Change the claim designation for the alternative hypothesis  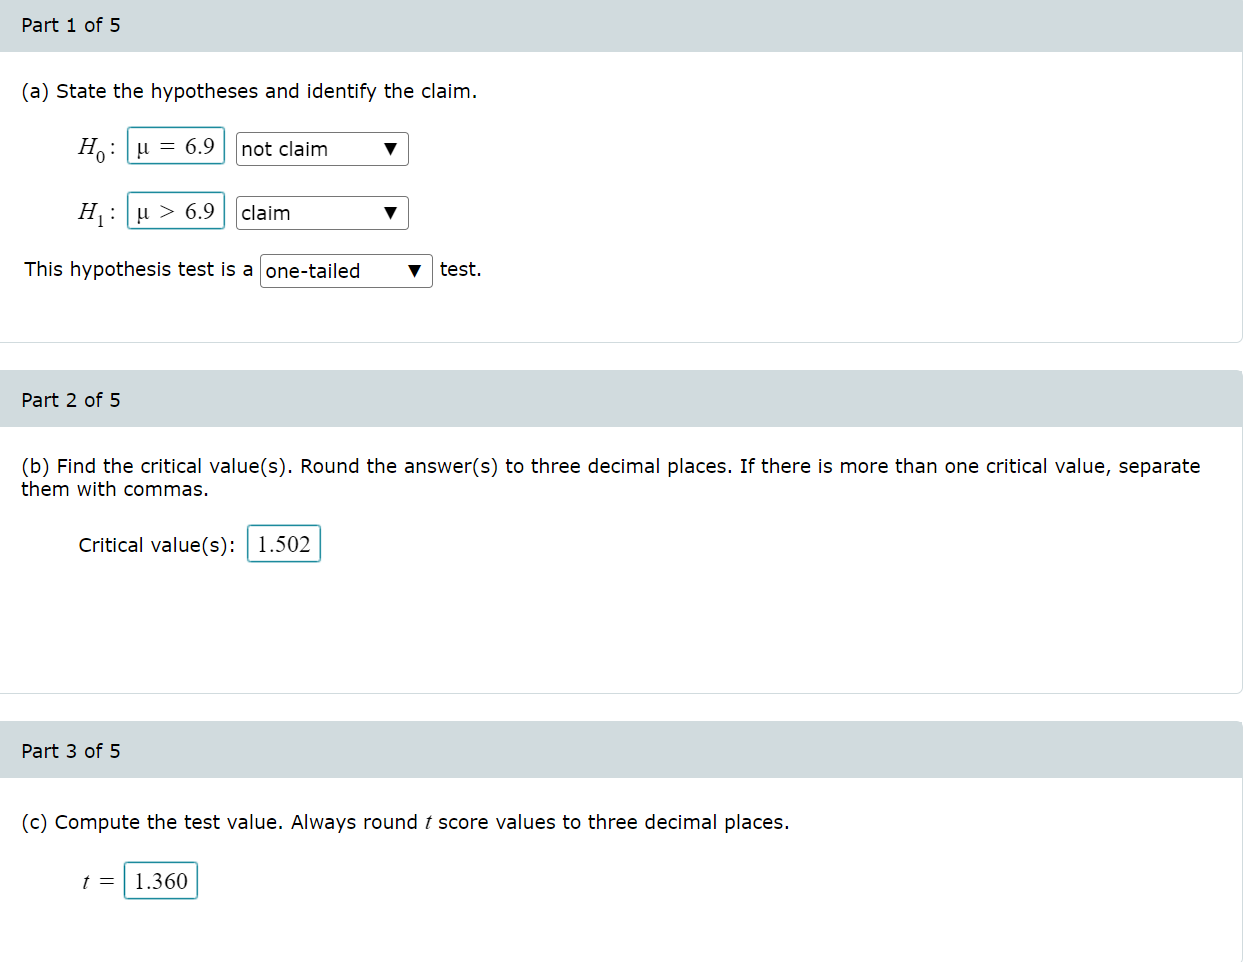pyautogui.click(x=320, y=212)
